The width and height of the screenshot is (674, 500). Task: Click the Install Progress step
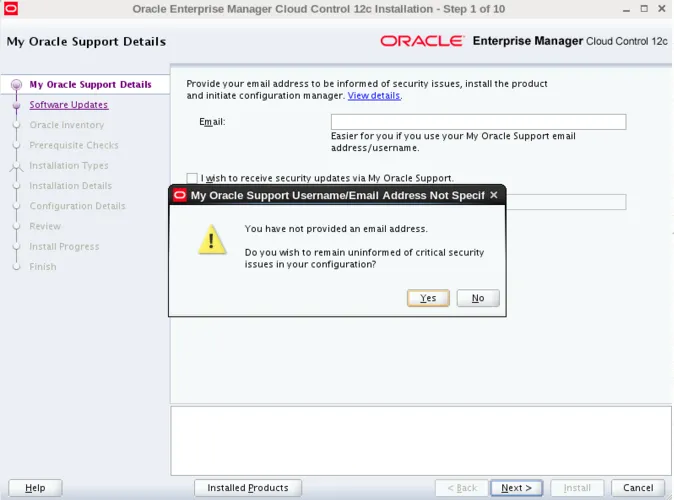[x=64, y=246]
